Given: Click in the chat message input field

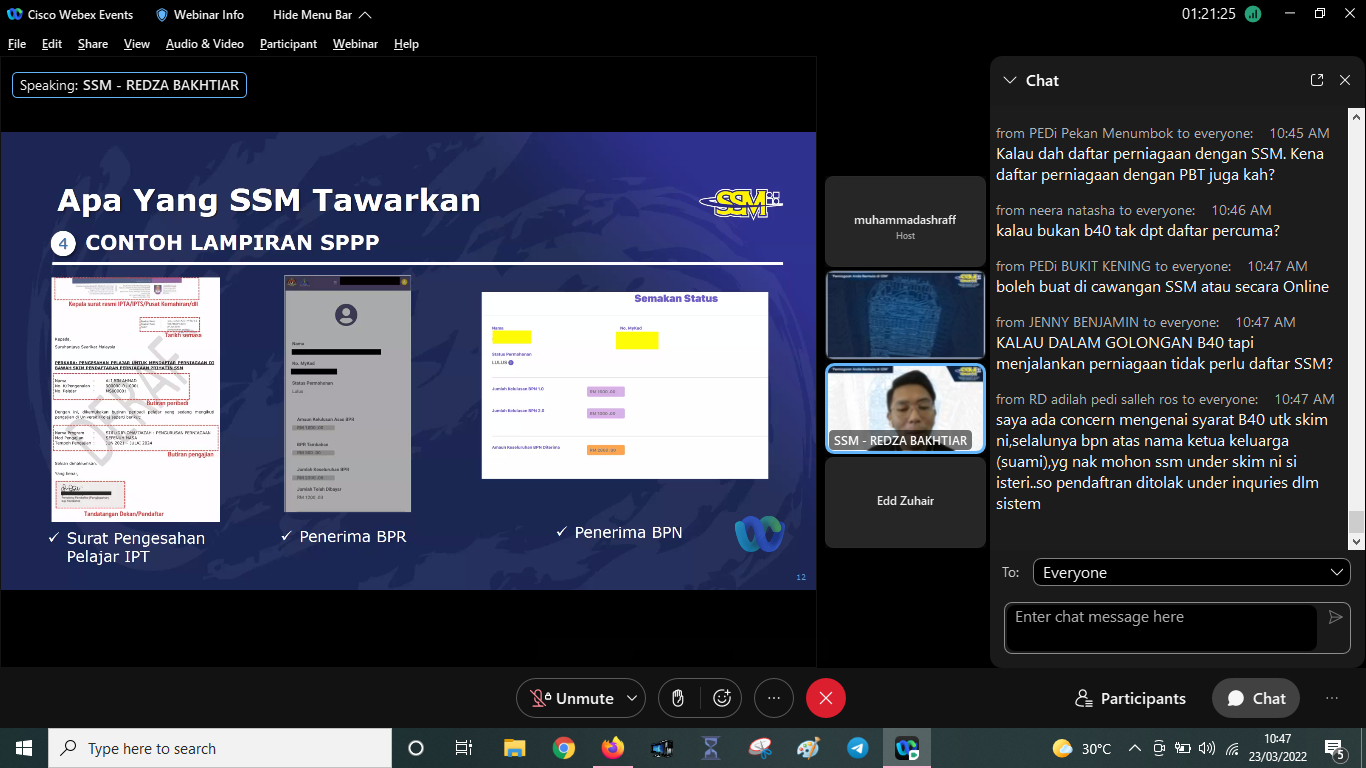Looking at the screenshot, I should click(1160, 627).
